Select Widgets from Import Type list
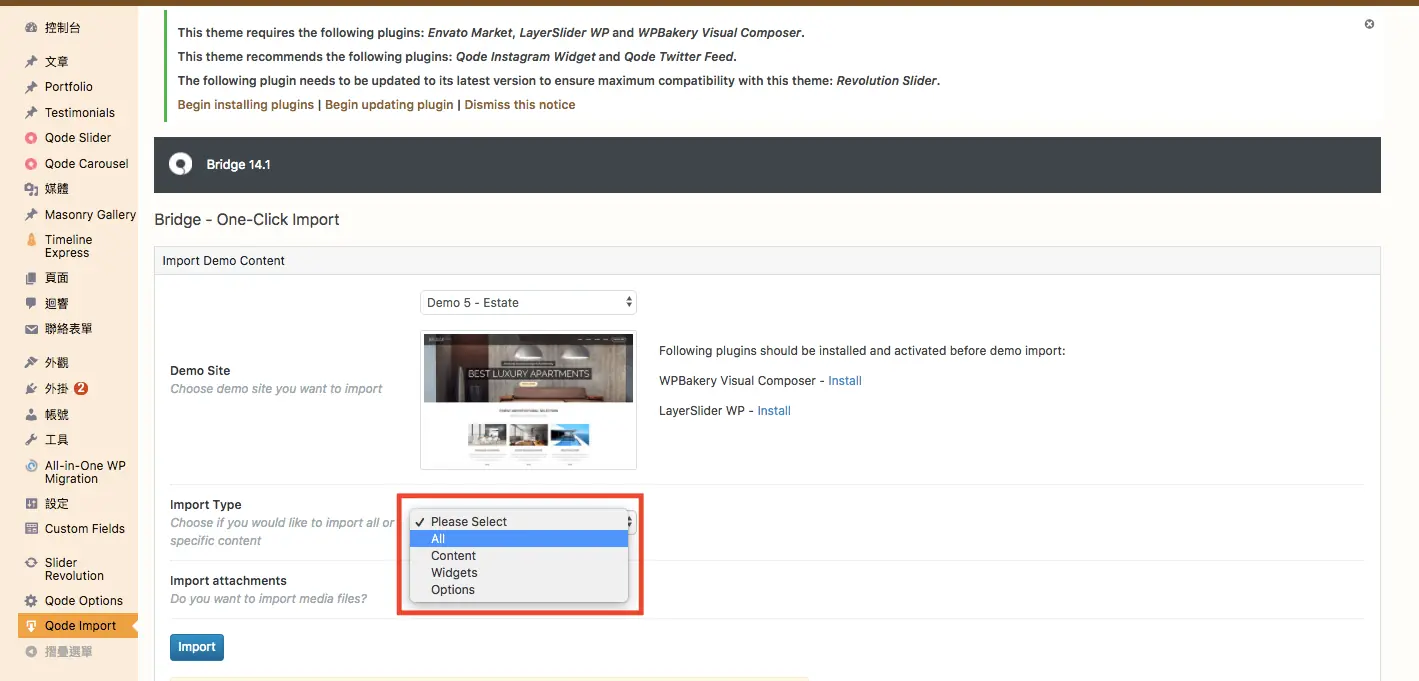This screenshot has height=681, width=1419. pos(519,573)
